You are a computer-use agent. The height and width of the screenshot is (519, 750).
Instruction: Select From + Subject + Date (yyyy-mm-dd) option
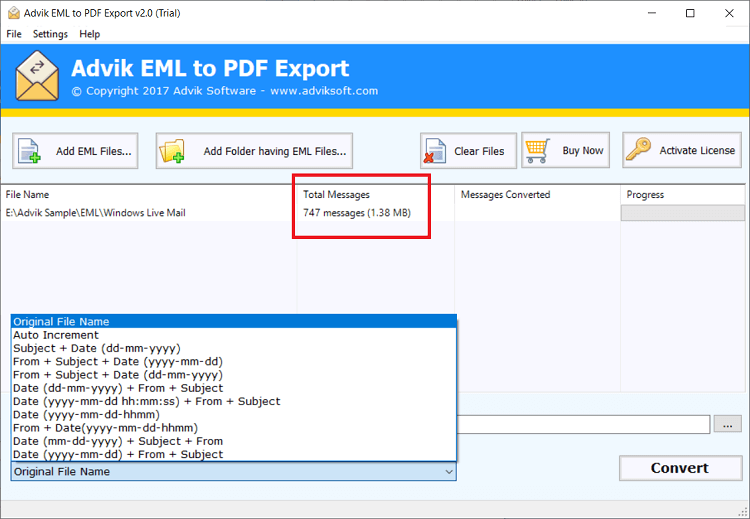pos(234,362)
